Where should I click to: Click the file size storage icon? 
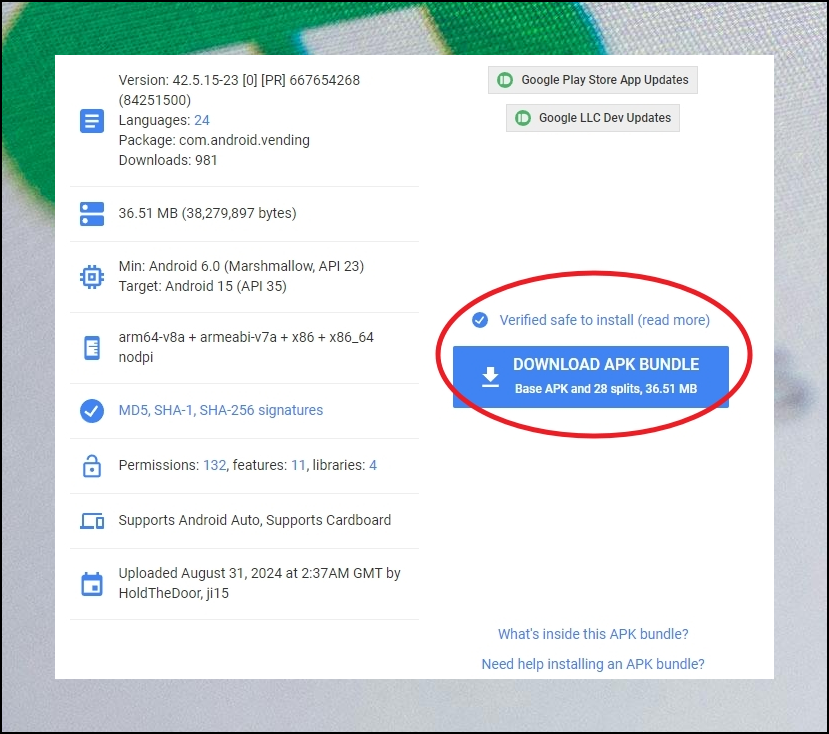click(92, 214)
